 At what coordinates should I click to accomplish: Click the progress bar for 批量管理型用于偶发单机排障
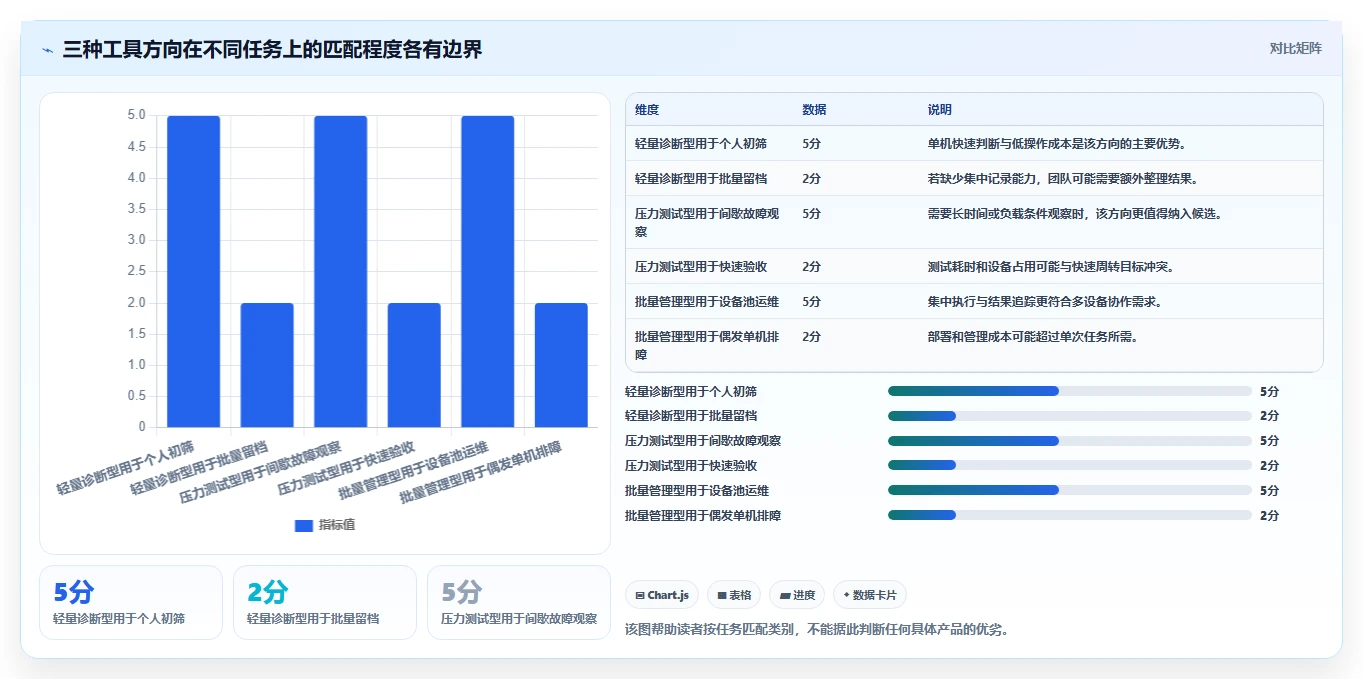1070,515
